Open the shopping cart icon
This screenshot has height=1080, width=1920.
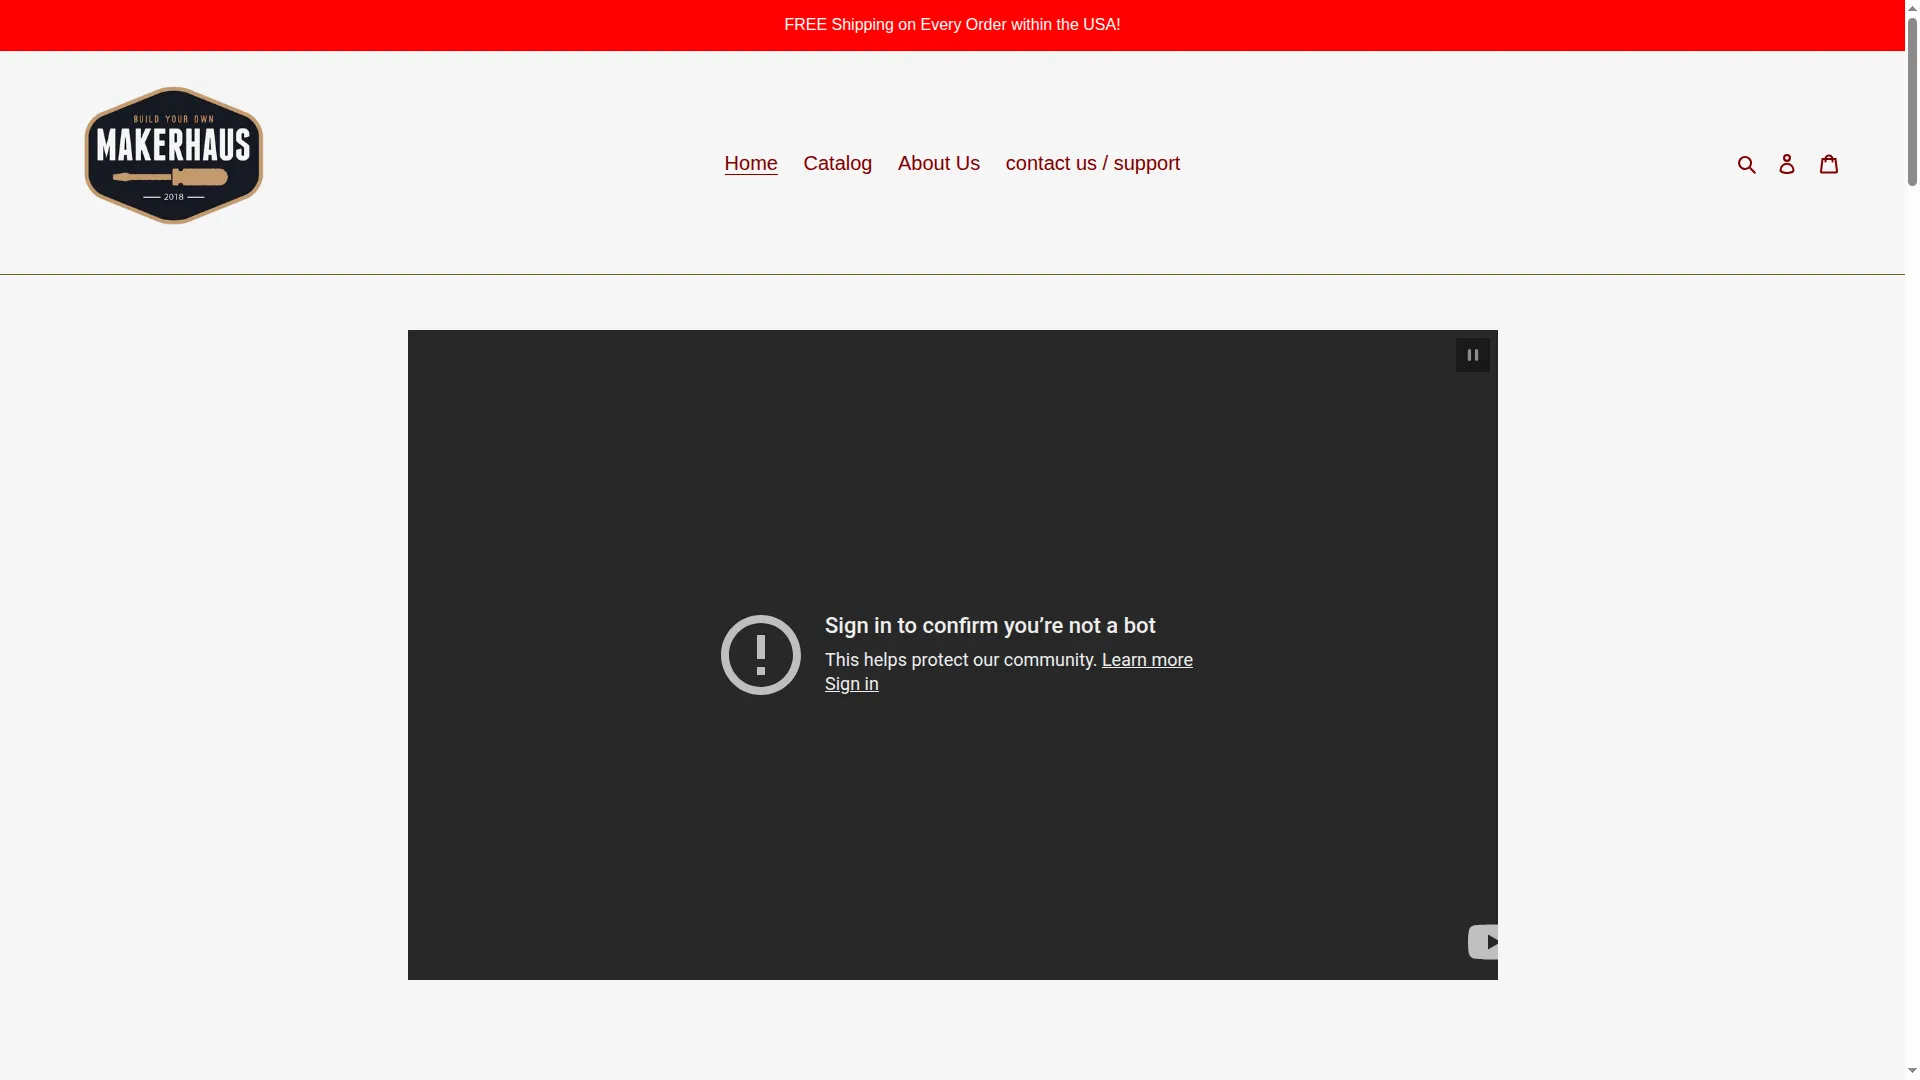(1829, 164)
